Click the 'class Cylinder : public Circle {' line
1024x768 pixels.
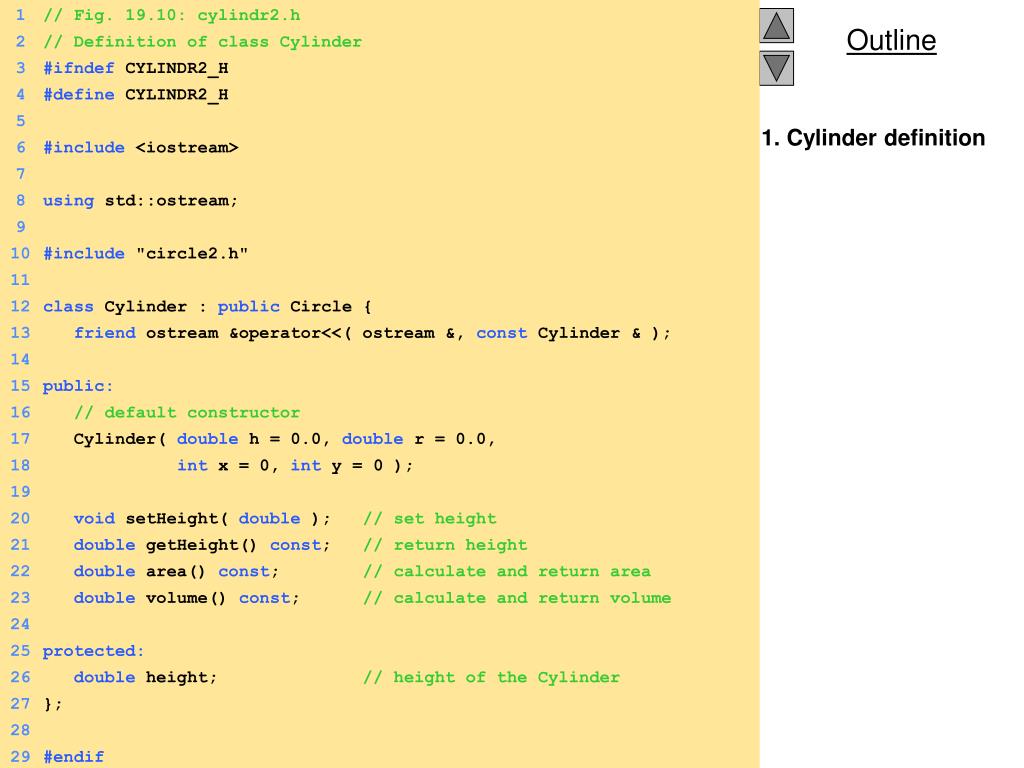click(x=207, y=306)
